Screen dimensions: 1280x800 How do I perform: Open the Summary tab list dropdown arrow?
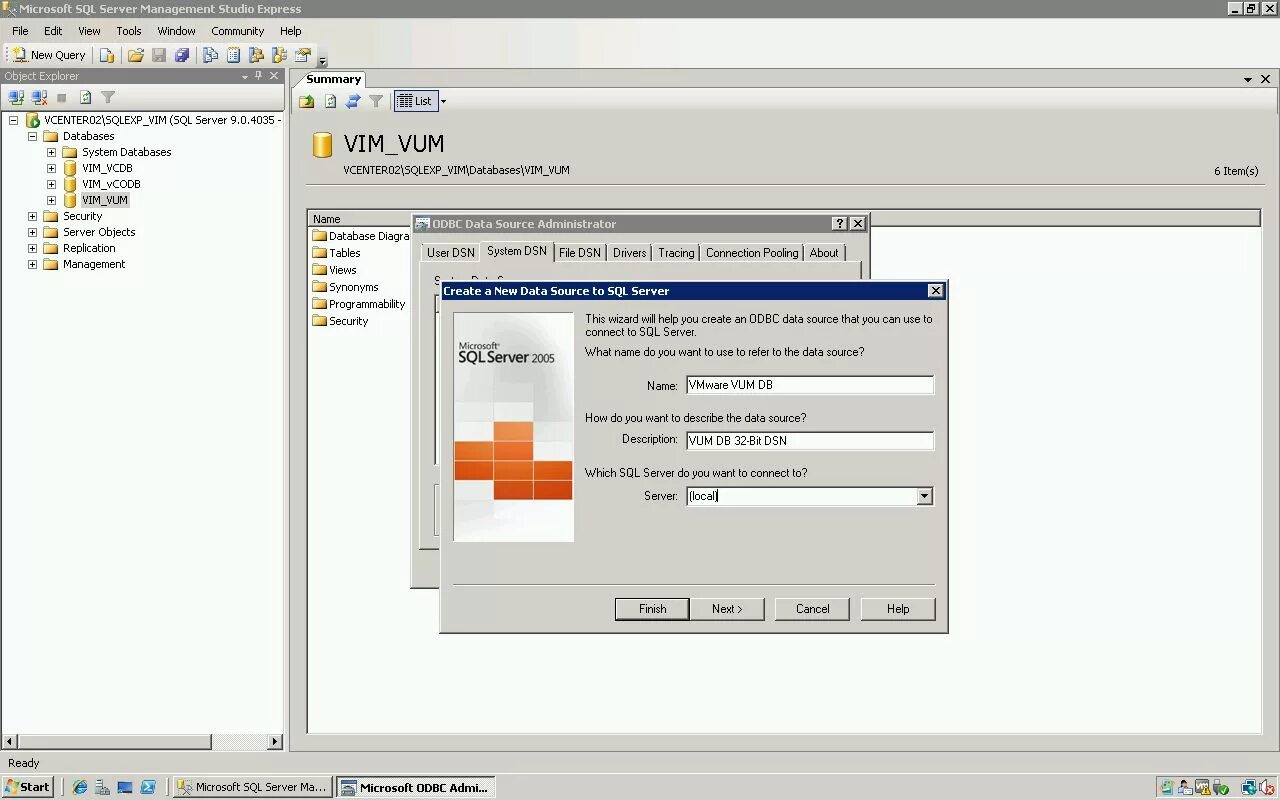pos(1248,79)
